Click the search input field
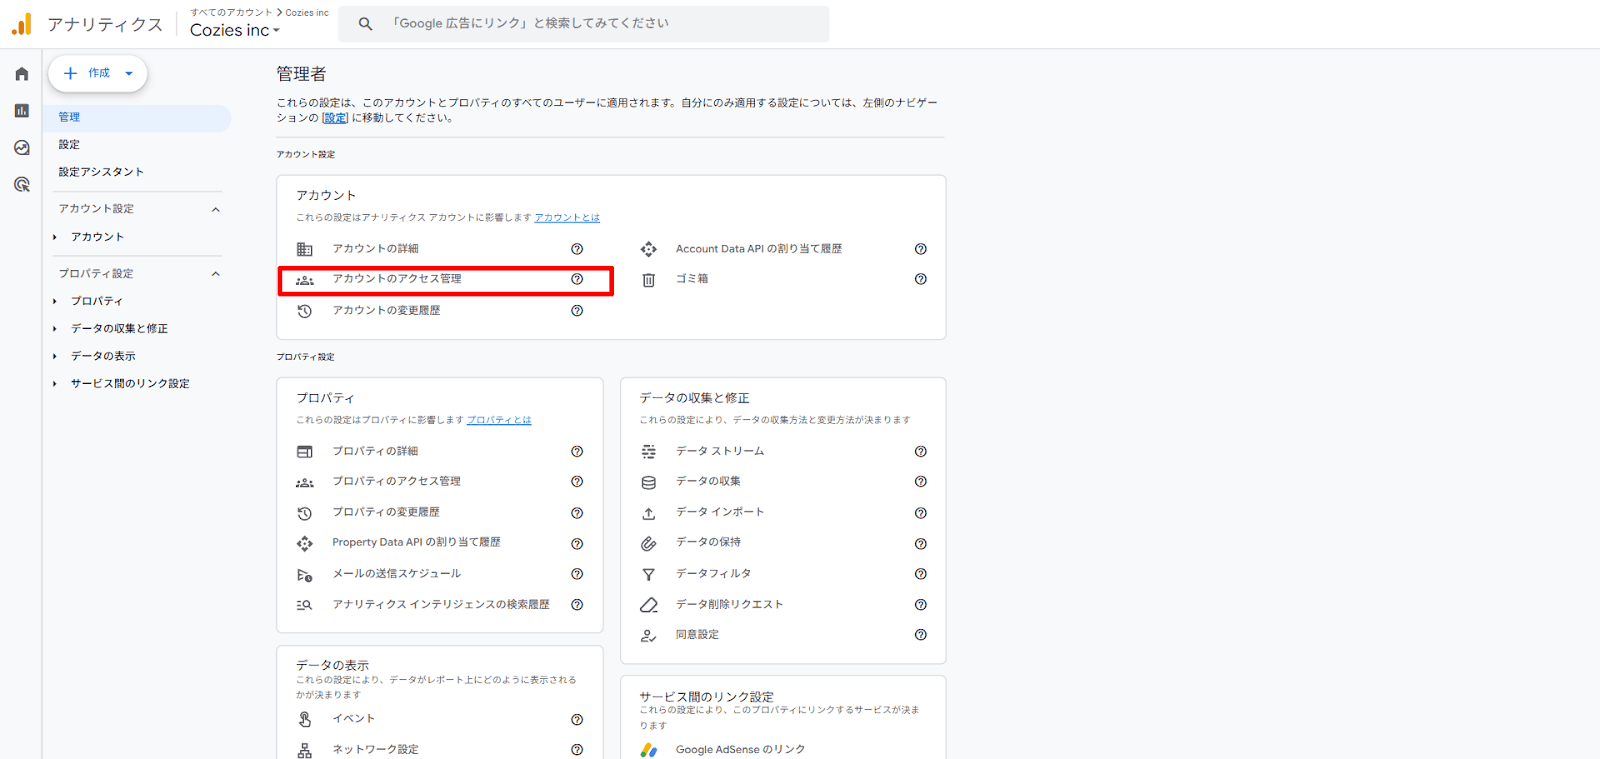The height and width of the screenshot is (759, 1600). pyautogui.click(x=583, y=24)
